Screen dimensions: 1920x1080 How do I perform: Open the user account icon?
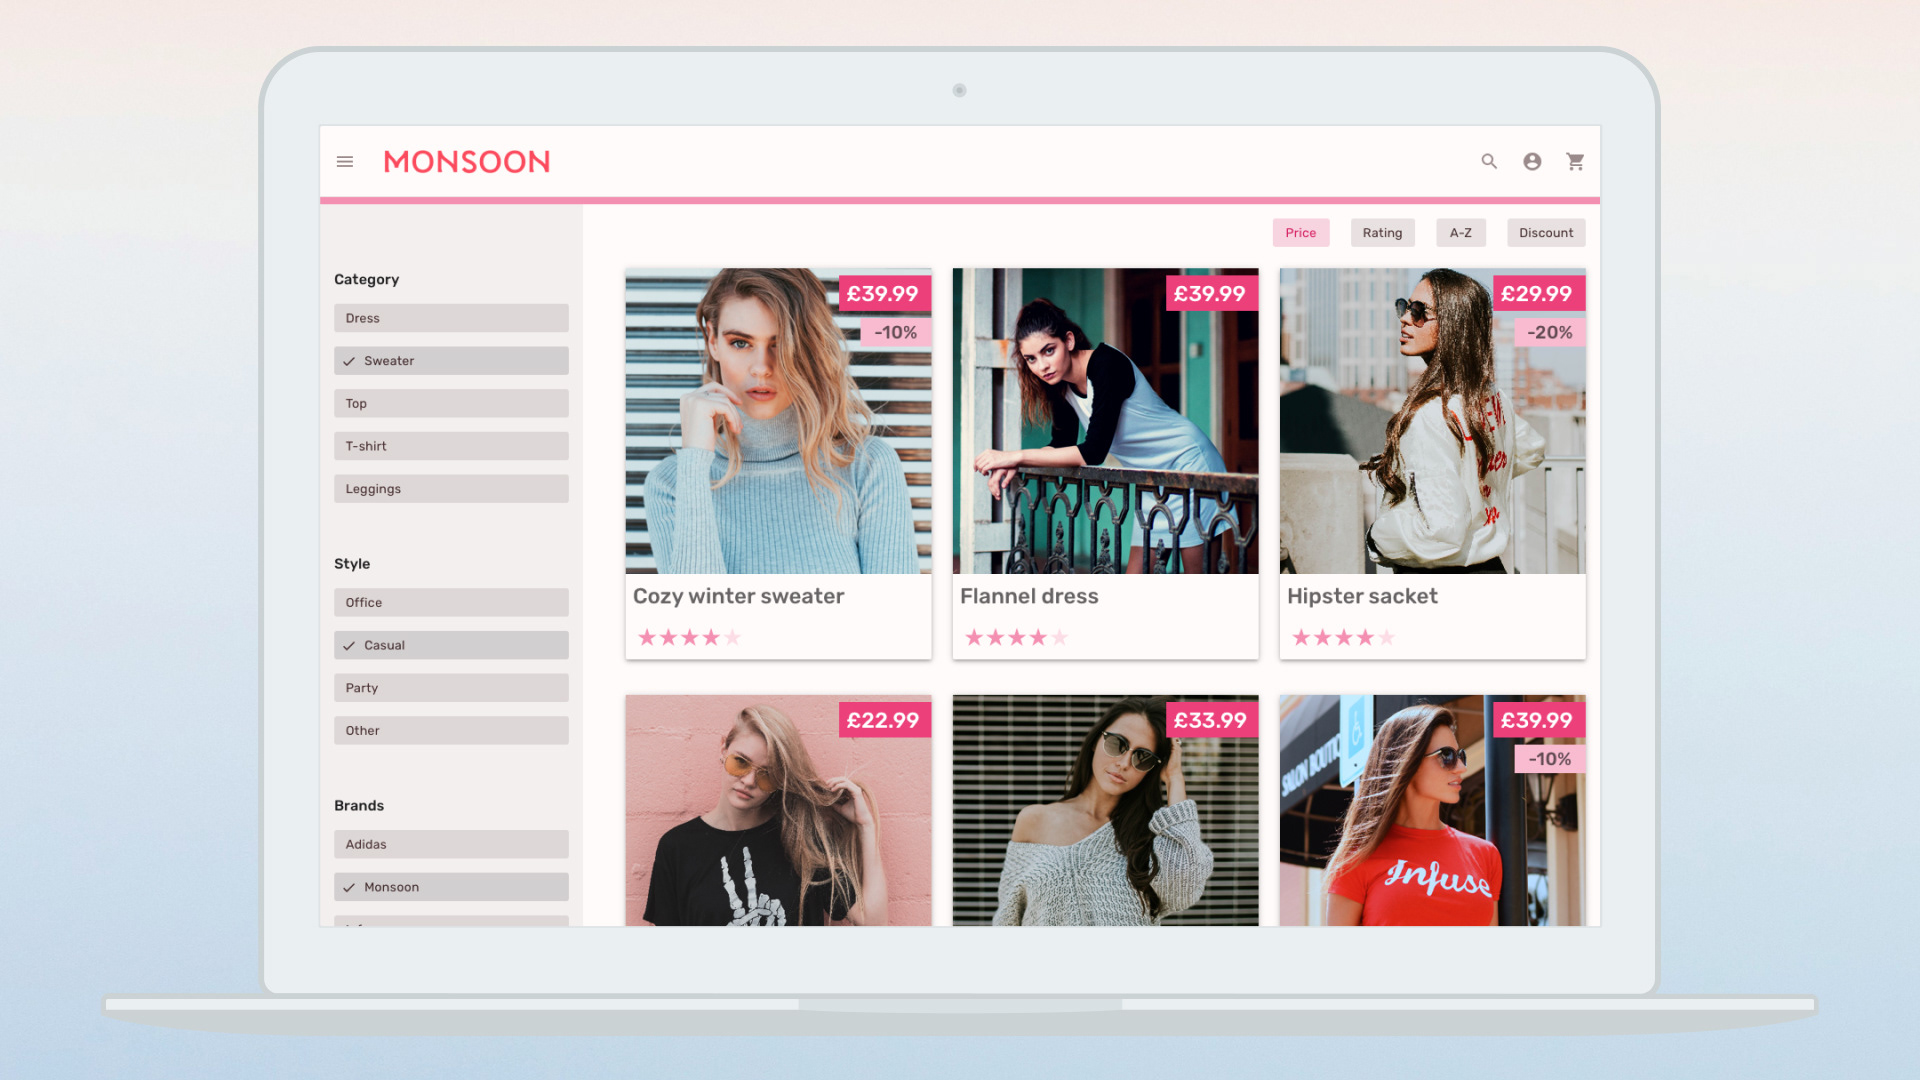[x=1532, y=161]
